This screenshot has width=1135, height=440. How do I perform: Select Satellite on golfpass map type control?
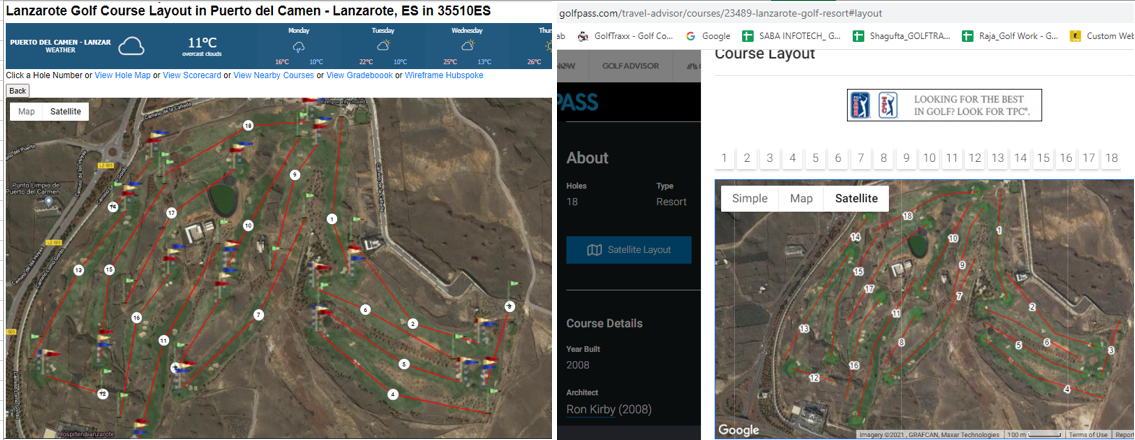[x=856, y=198]
